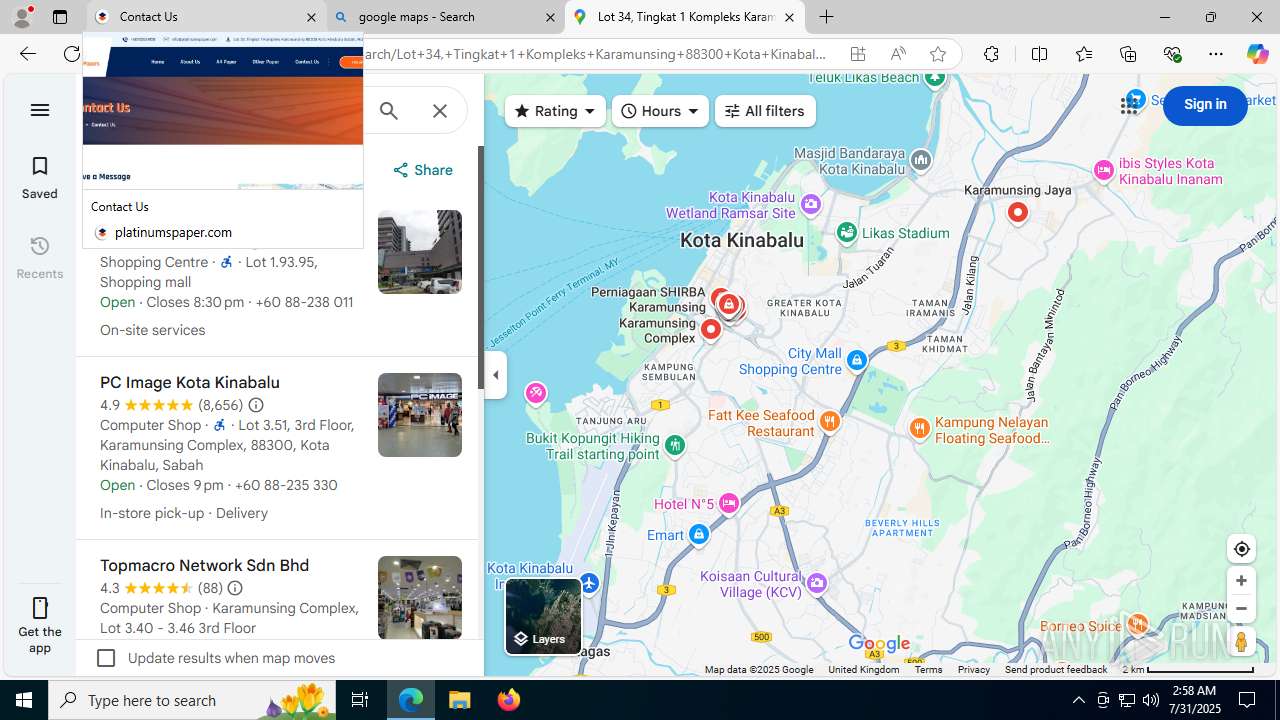Click the Street View pegman
The width and height of the screenshot is (1280, 720).
click(1241, 641)
